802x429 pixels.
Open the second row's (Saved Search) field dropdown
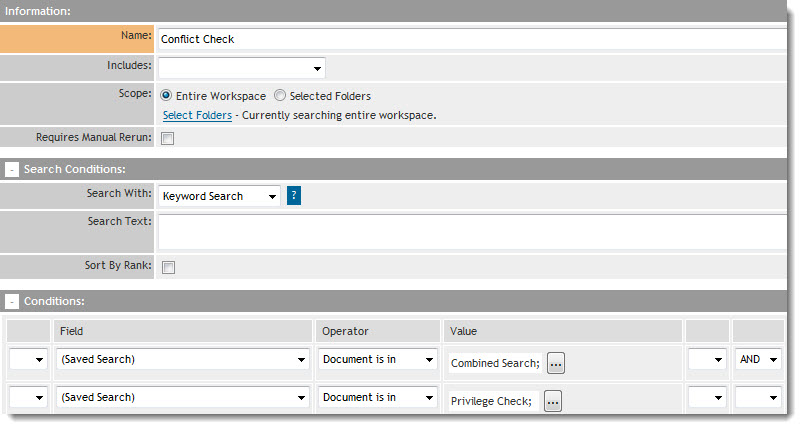pyautogui.click(x=182, y=398)
